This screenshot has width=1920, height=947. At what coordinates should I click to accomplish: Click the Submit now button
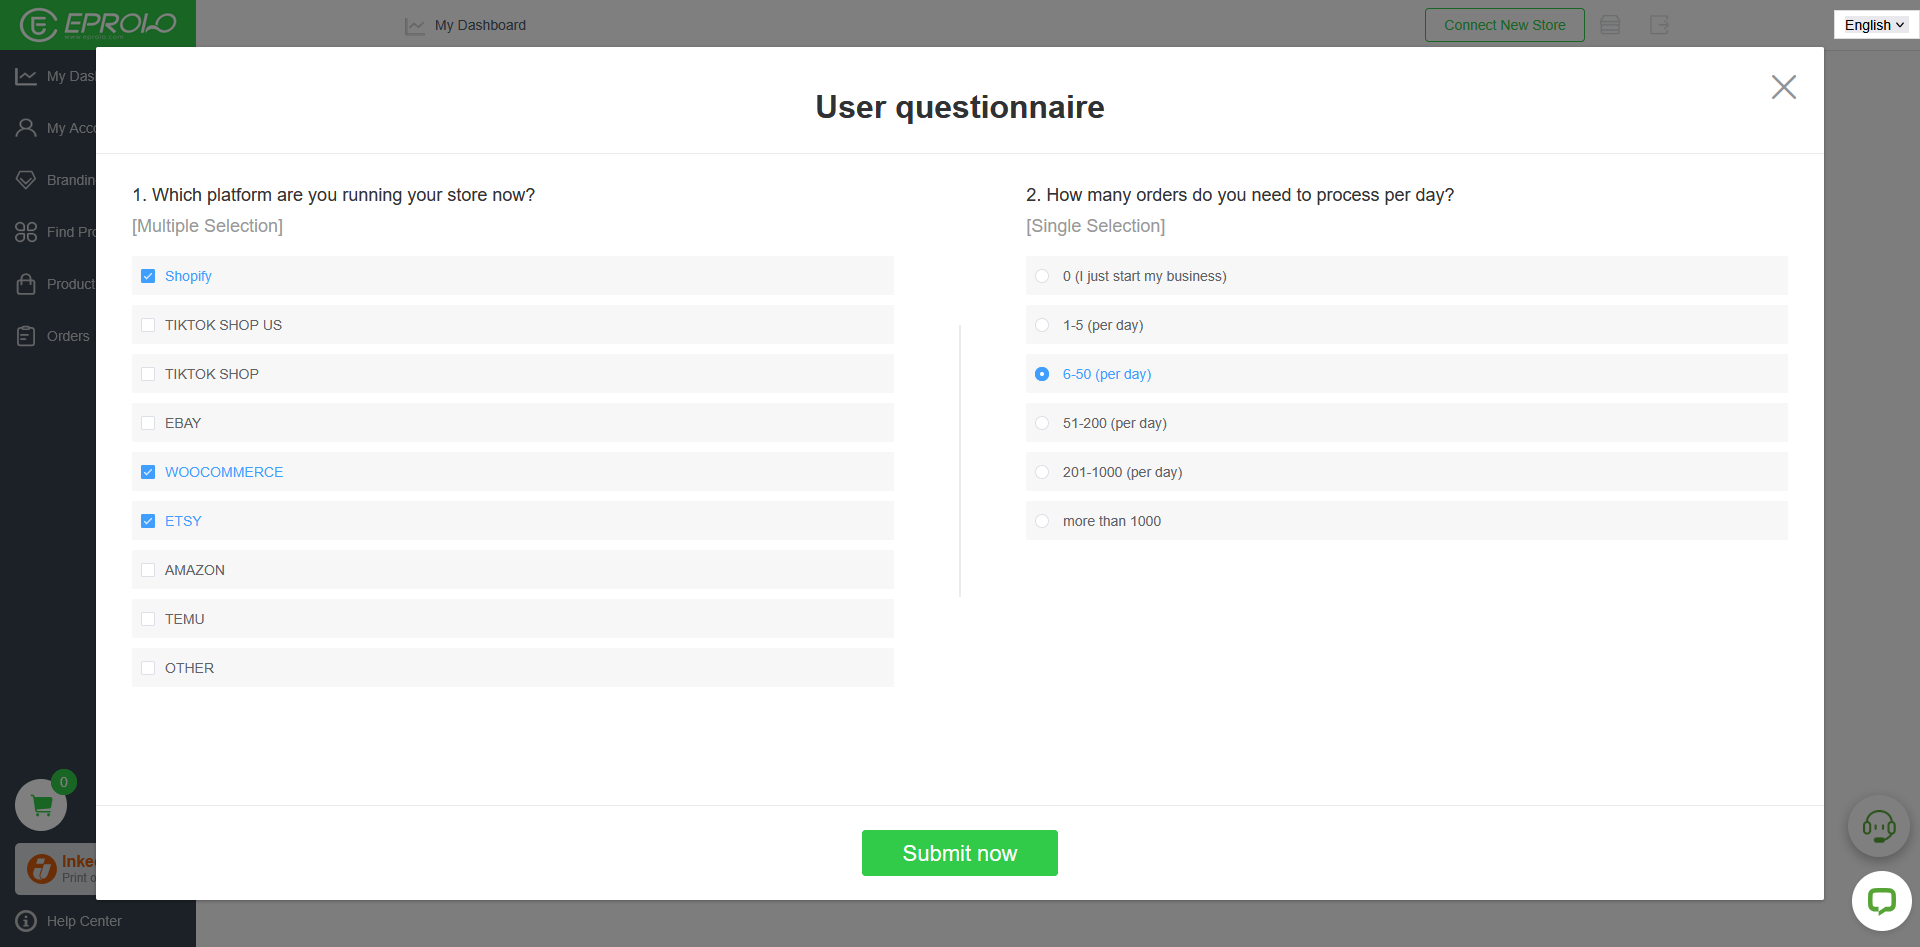960,853
